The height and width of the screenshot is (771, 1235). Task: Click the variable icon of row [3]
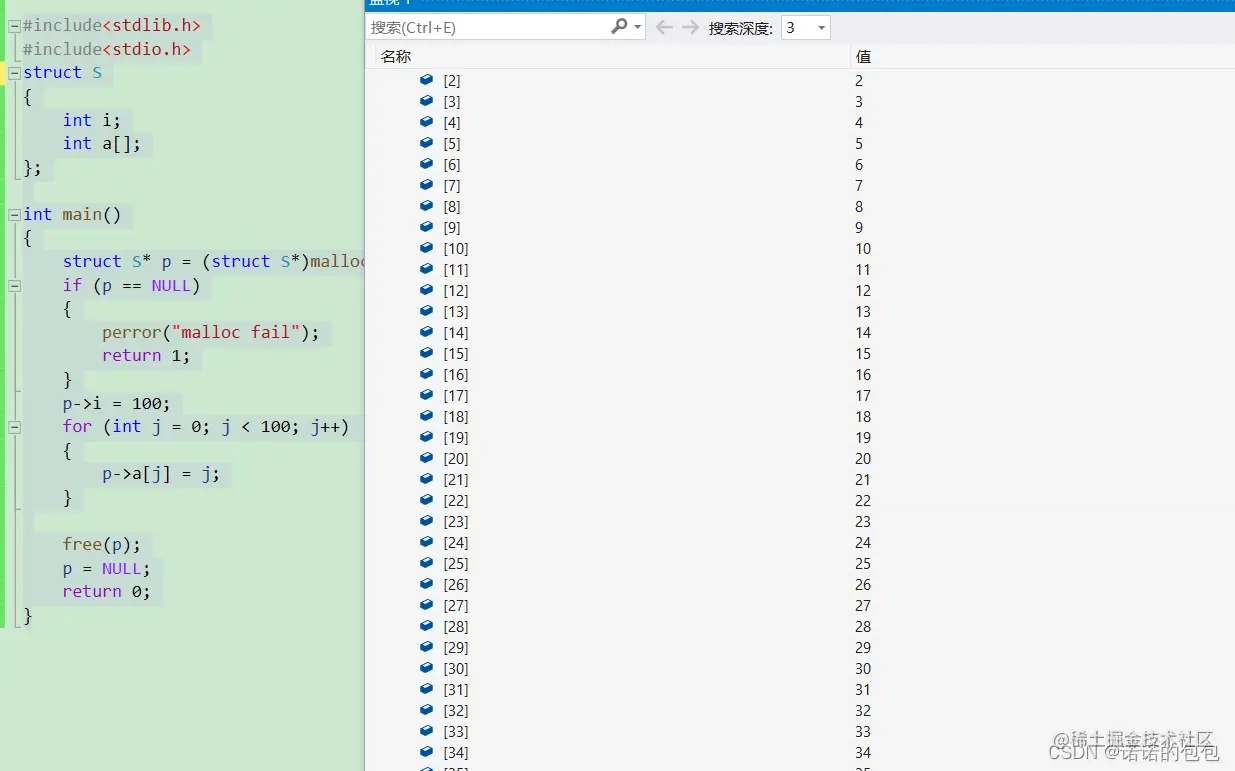pyautogui.click(x=426, y=101)
